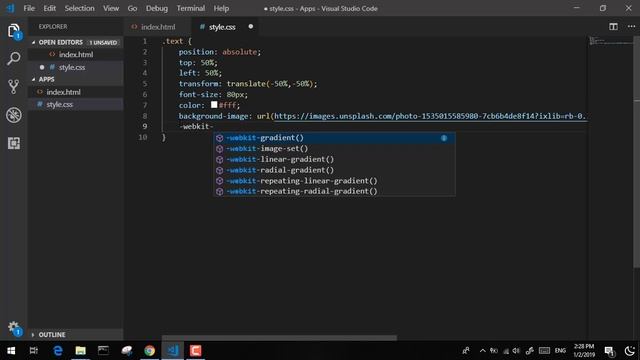
Task: Click the vertical editor scrollbar
Action: 636,152
